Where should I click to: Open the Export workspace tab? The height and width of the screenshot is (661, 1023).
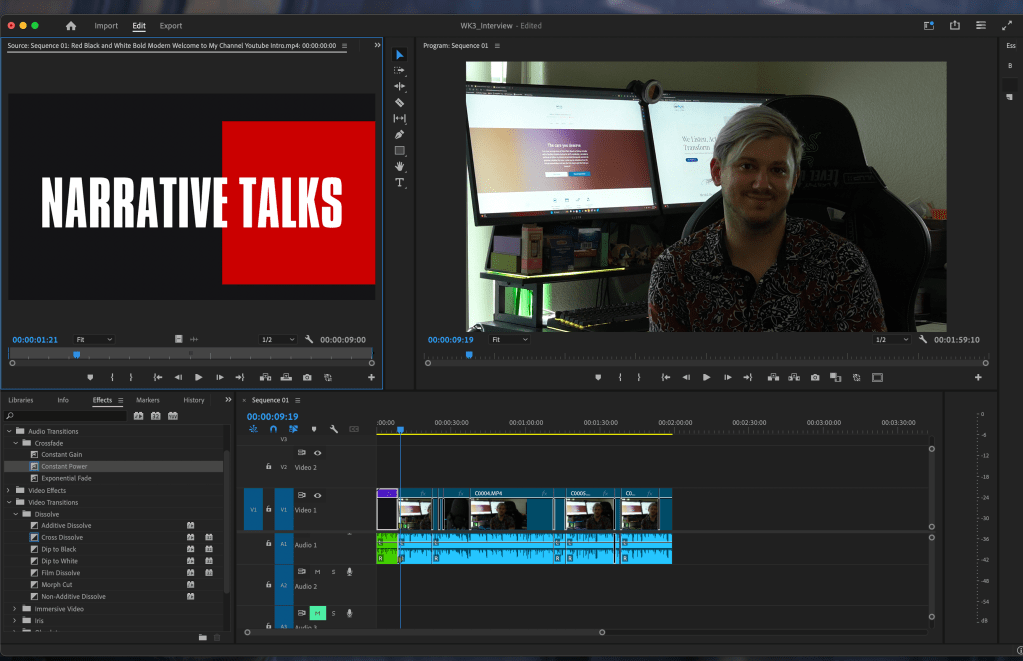[171, 25]
